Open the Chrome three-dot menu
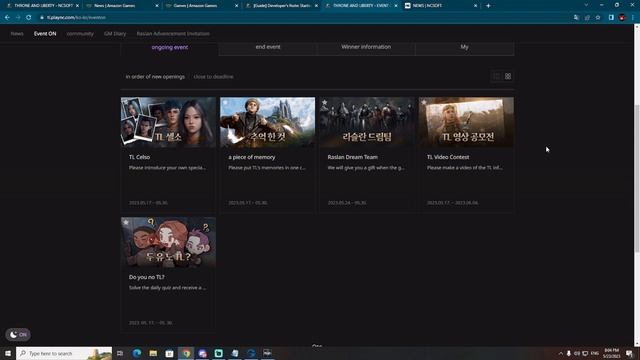640x360 pixels. [633, 18]
